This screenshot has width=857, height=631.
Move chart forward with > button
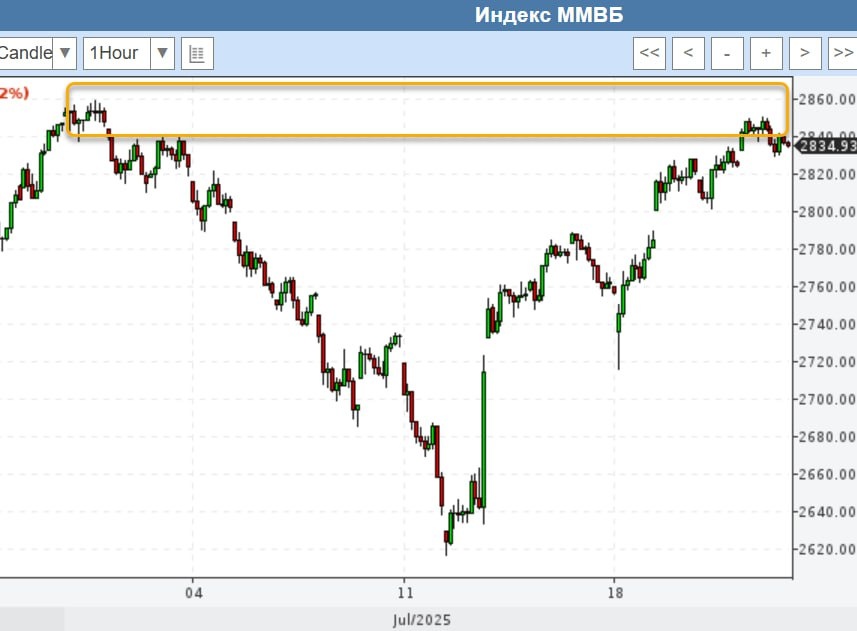click(805, 53)
